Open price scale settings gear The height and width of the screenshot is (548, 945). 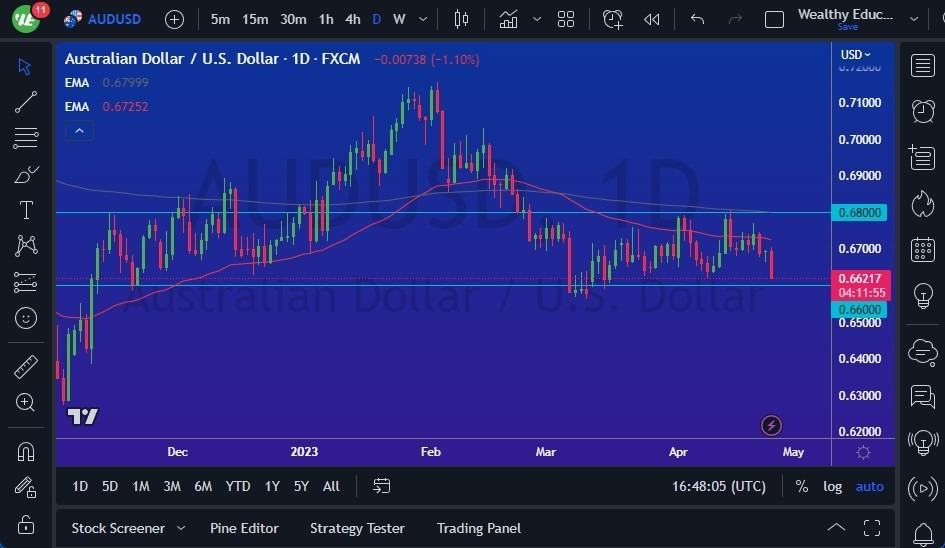pyautogui.click(x=863, y=452)
